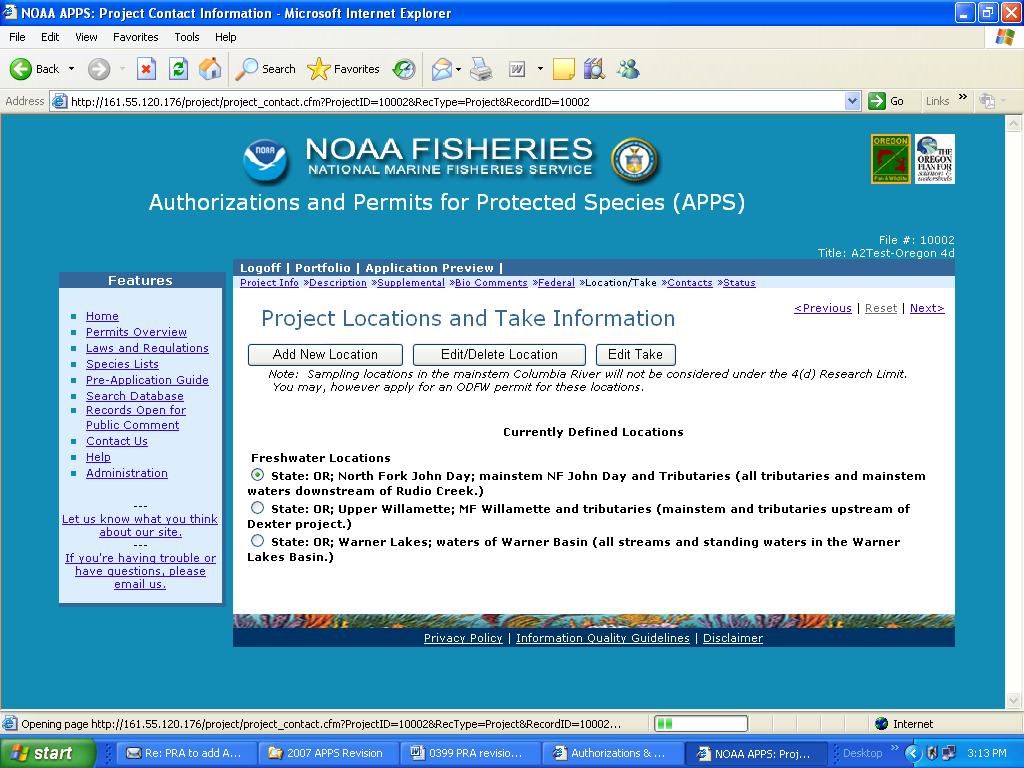The width and height of the screenshot is (1024, 768).
Task: Select North Fork John Day location radio
Action: [x=257, y=475]
